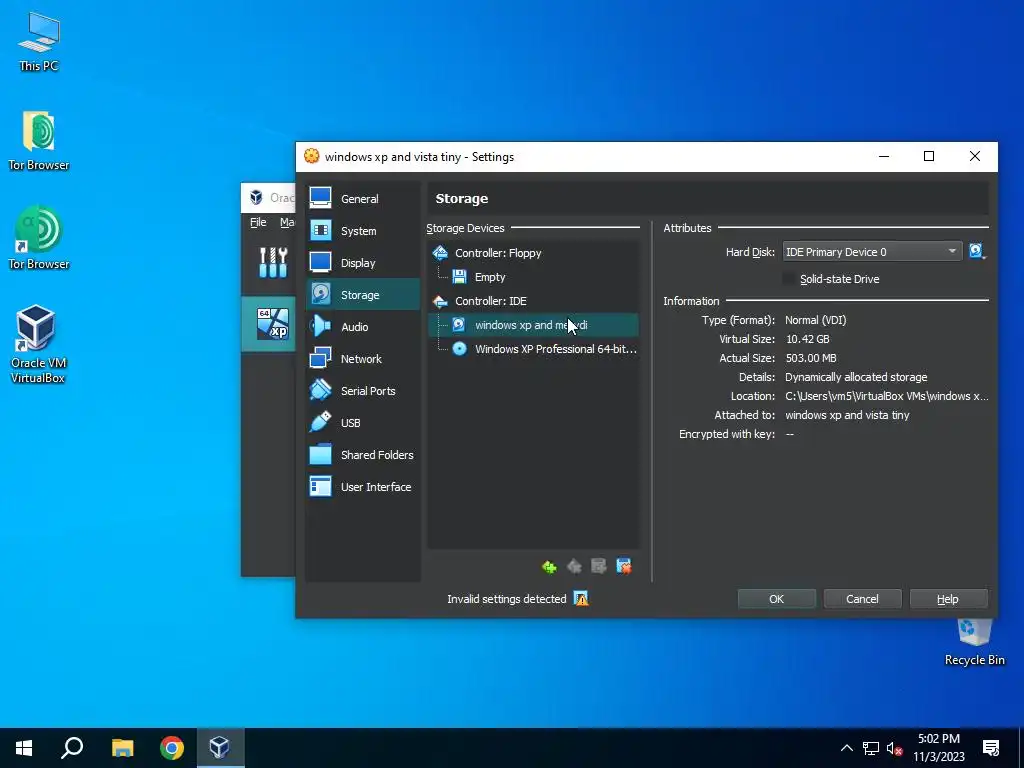
Task: Click the Oracle VM VirtualBox desktop icon
Action: pyautogui.click(x=37, y=344)
